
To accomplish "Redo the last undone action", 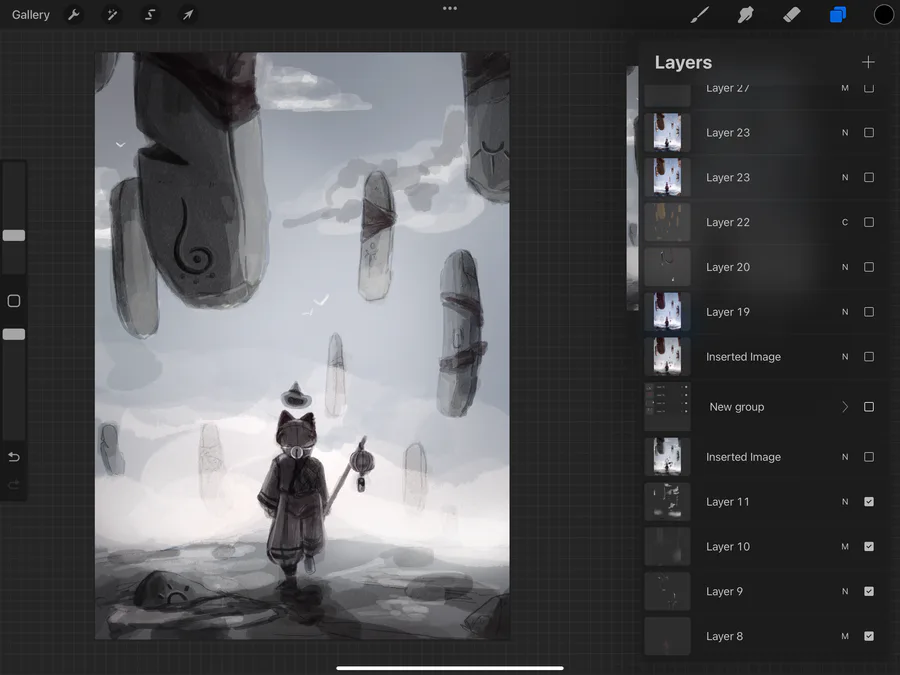I will pos(14,486).
